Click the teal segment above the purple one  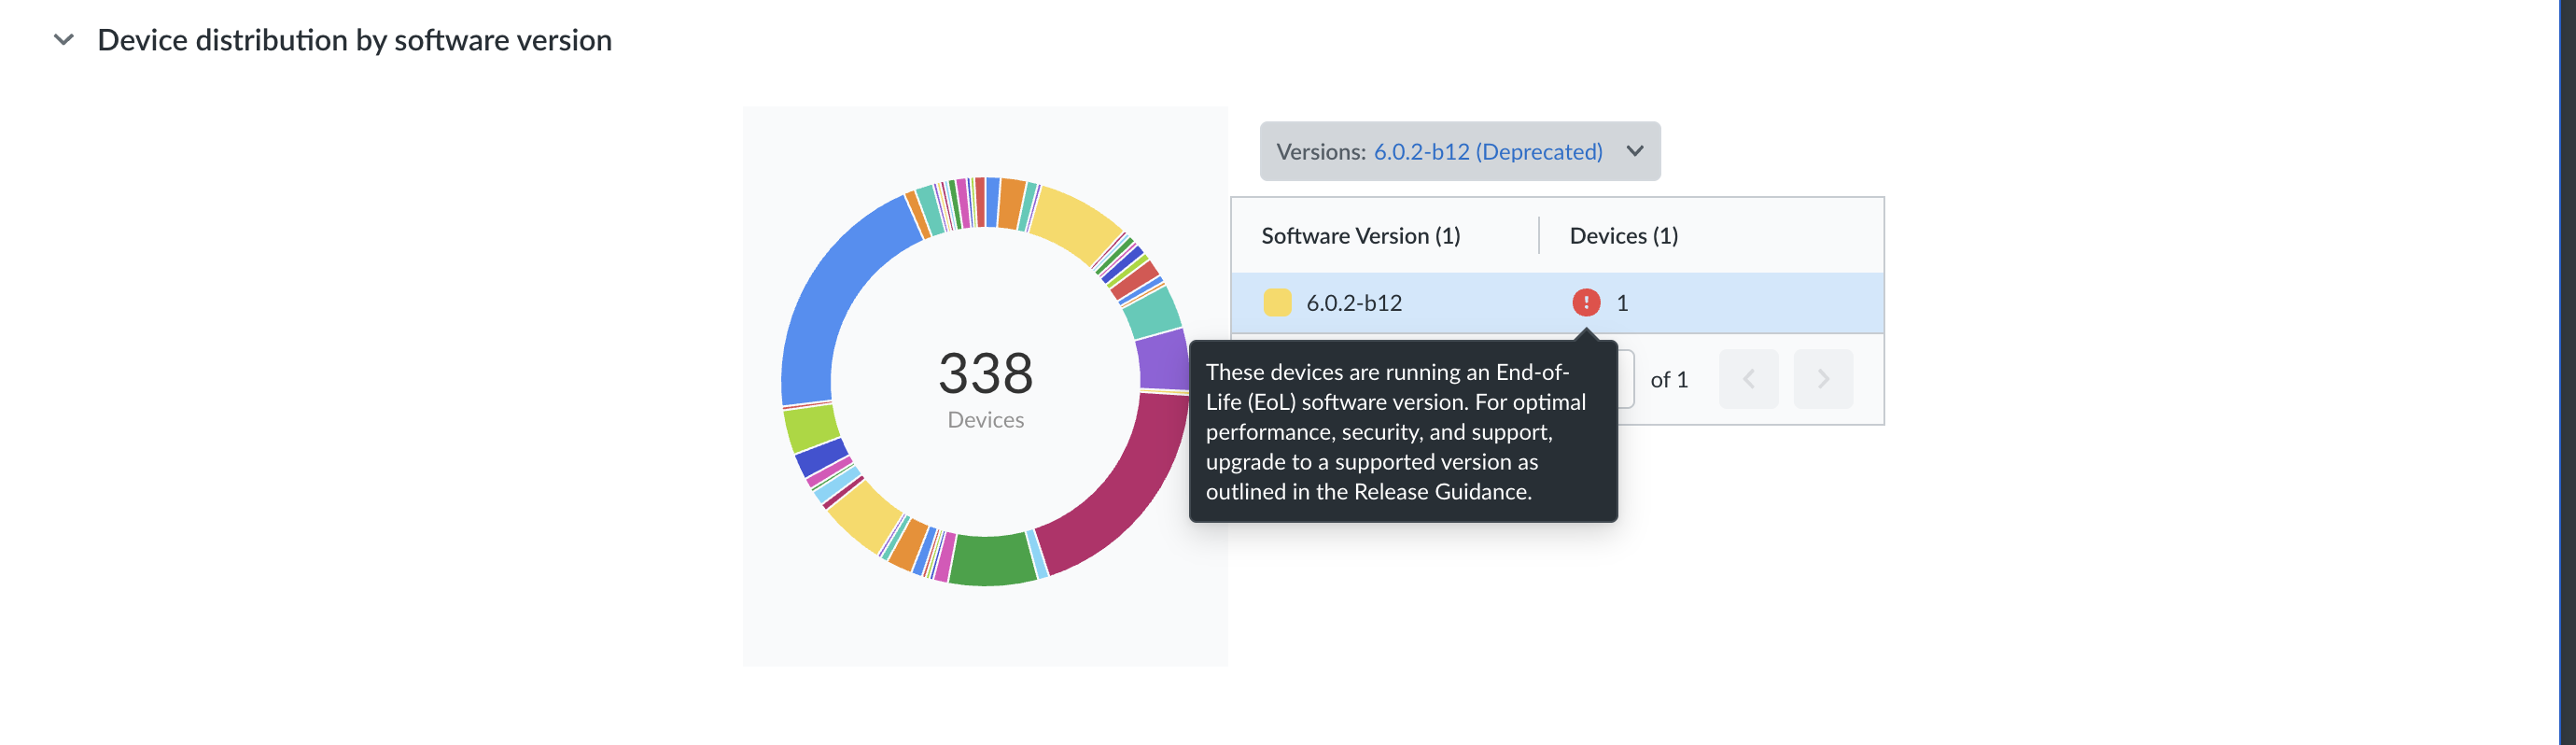[1152, 313]
